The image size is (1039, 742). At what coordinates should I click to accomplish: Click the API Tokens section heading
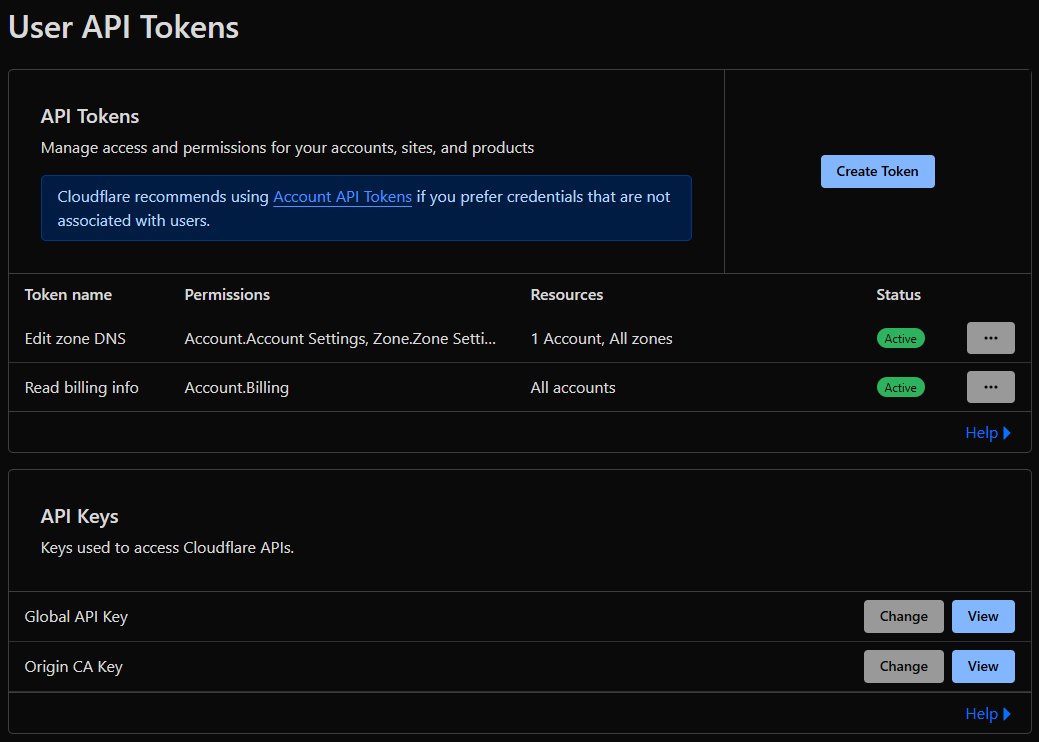tap(90, 117)
